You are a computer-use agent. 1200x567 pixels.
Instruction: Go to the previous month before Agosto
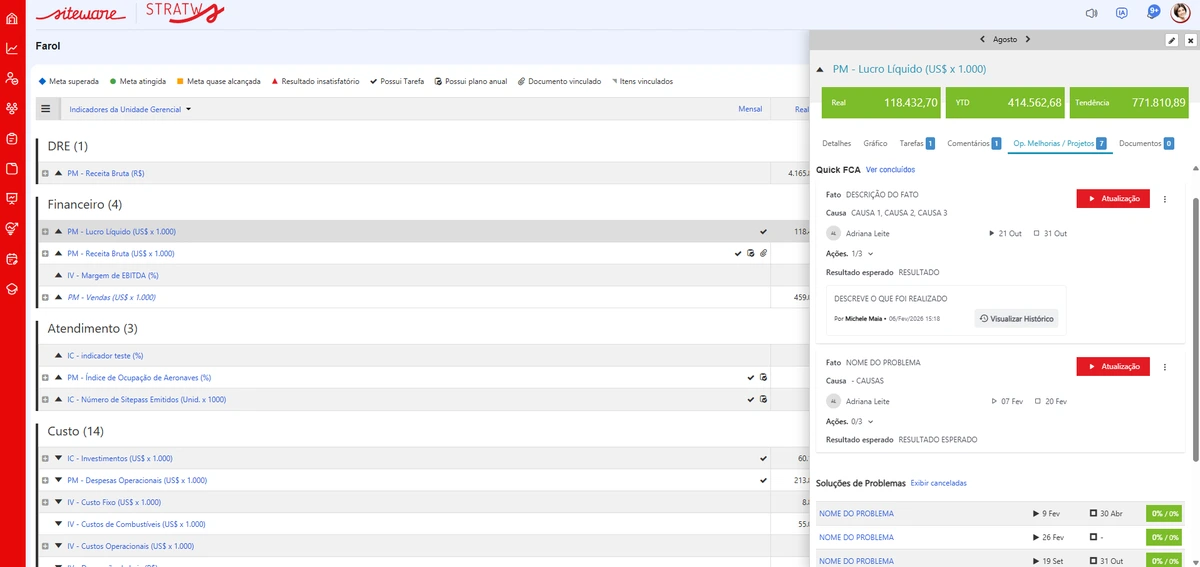click(983, 39)
